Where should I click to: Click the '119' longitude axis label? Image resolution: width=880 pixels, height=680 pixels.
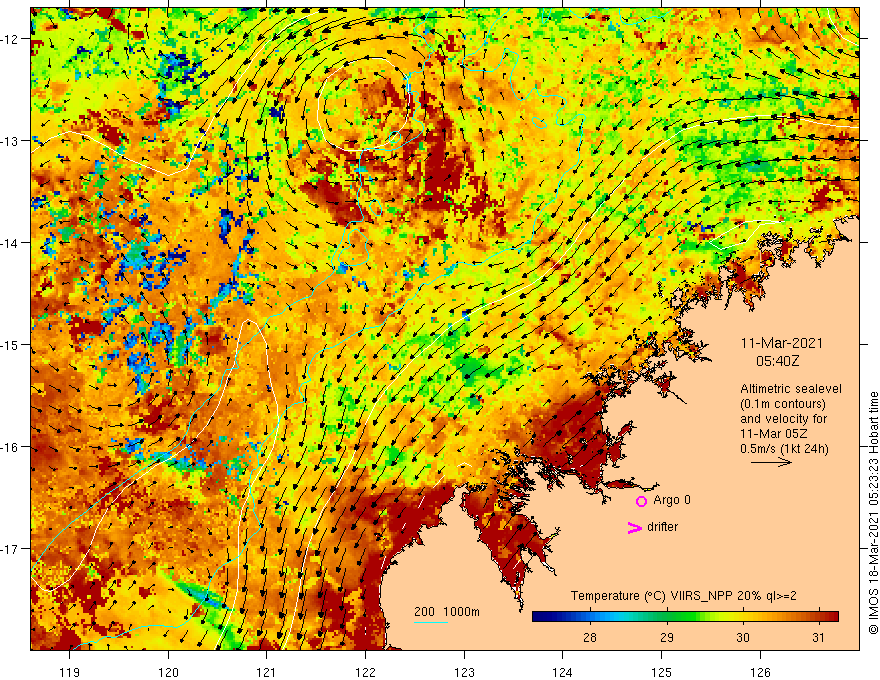click(70, 672)
